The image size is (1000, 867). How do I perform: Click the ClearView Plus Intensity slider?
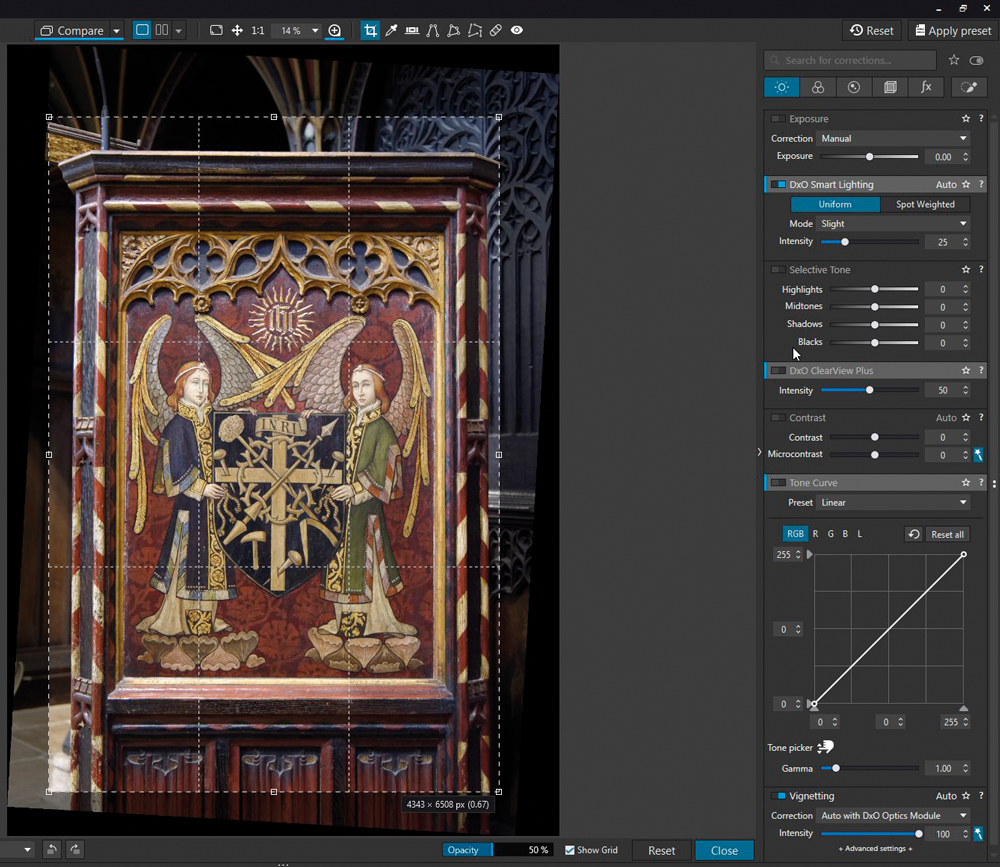click(x=869, y=390)
